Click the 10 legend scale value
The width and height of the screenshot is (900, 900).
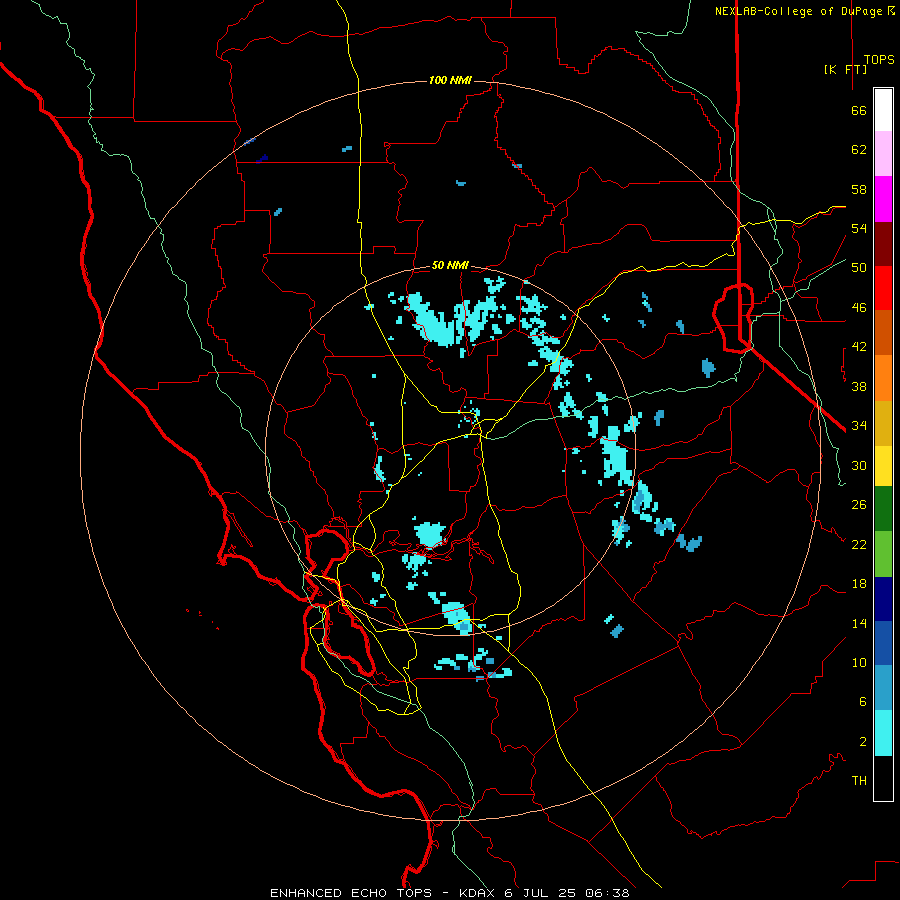click(x=859, y=663)
